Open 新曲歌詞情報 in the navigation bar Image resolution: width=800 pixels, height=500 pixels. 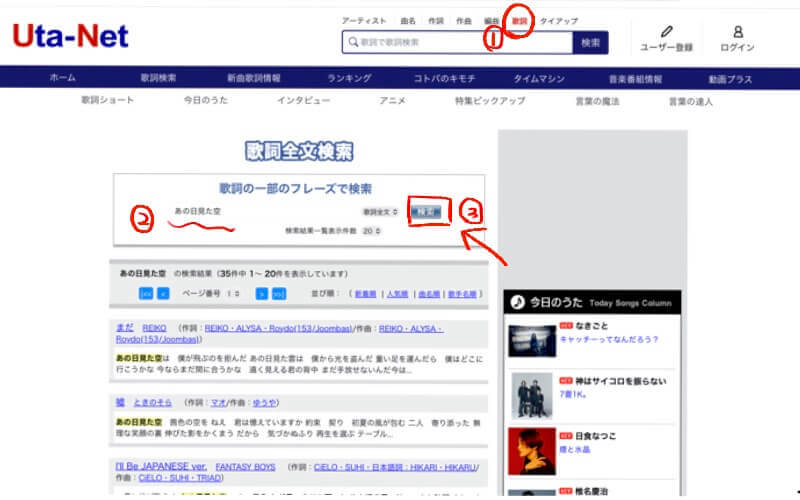[x=254, y=78]
